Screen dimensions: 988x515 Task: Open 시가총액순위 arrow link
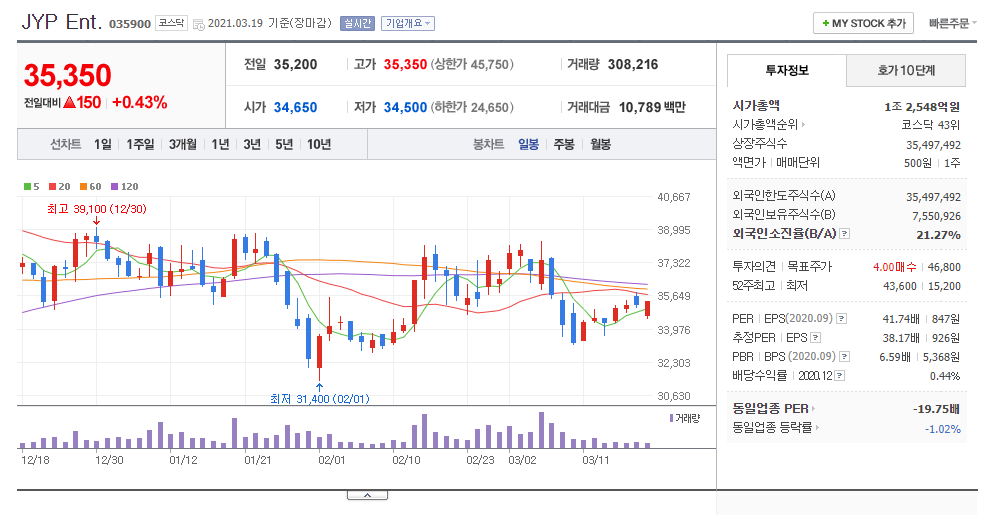[769, 125]
